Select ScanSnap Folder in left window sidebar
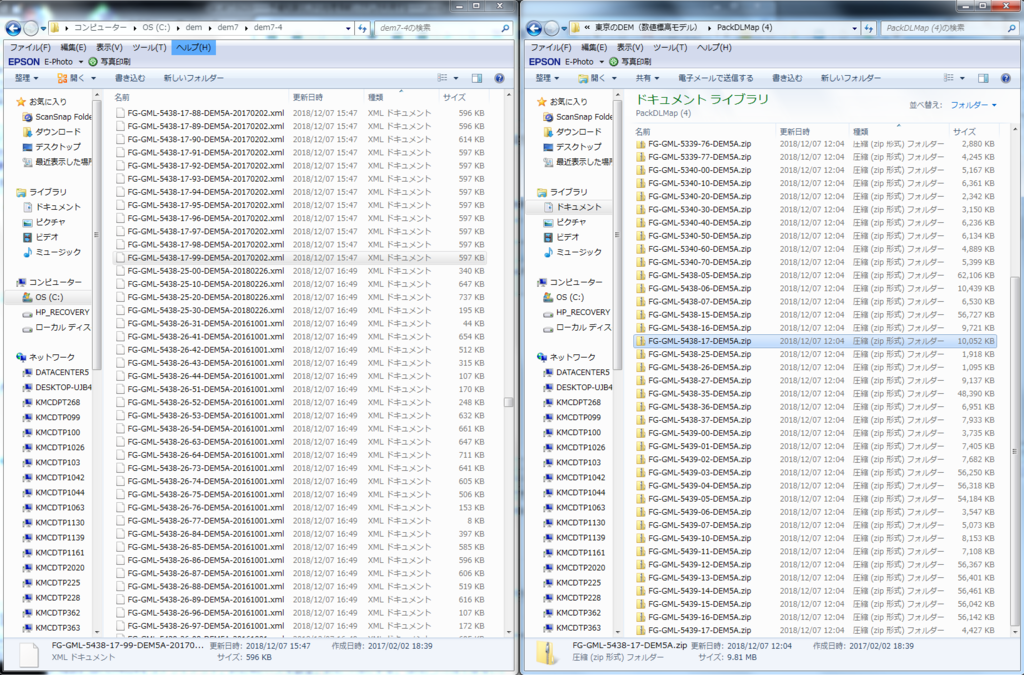This screenshot has height=675, width=1024. [x=57, y=117]
